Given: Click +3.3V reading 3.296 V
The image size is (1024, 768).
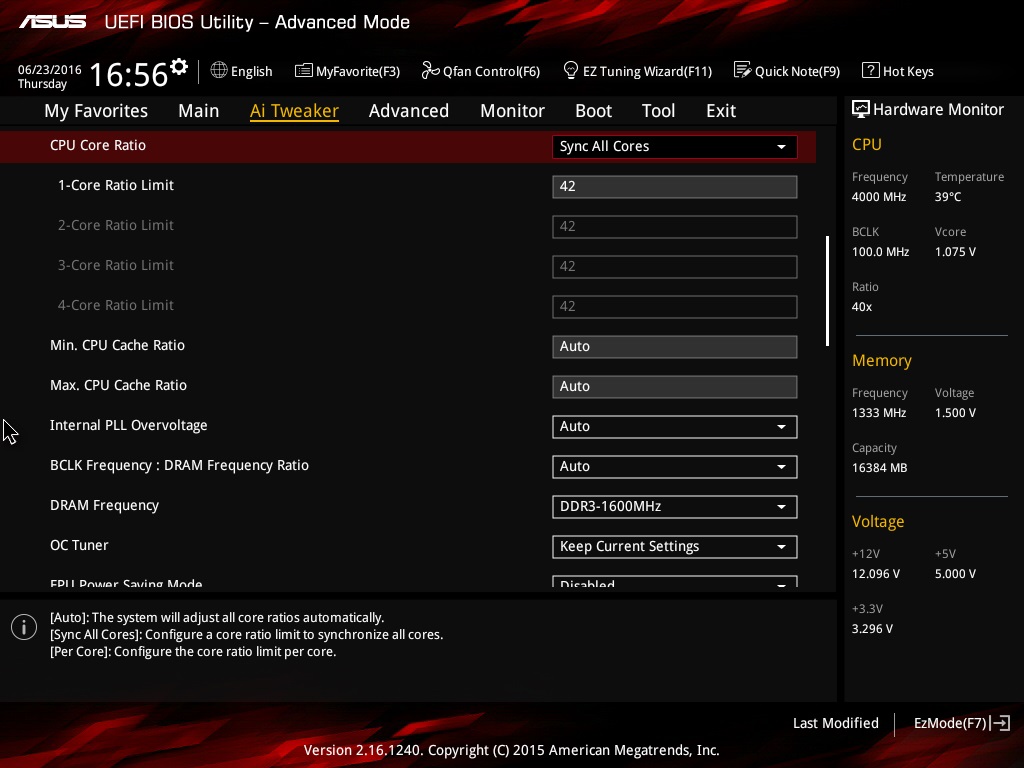Looking at the screenshot, I should pyautogui.click(x=872, y=628).
